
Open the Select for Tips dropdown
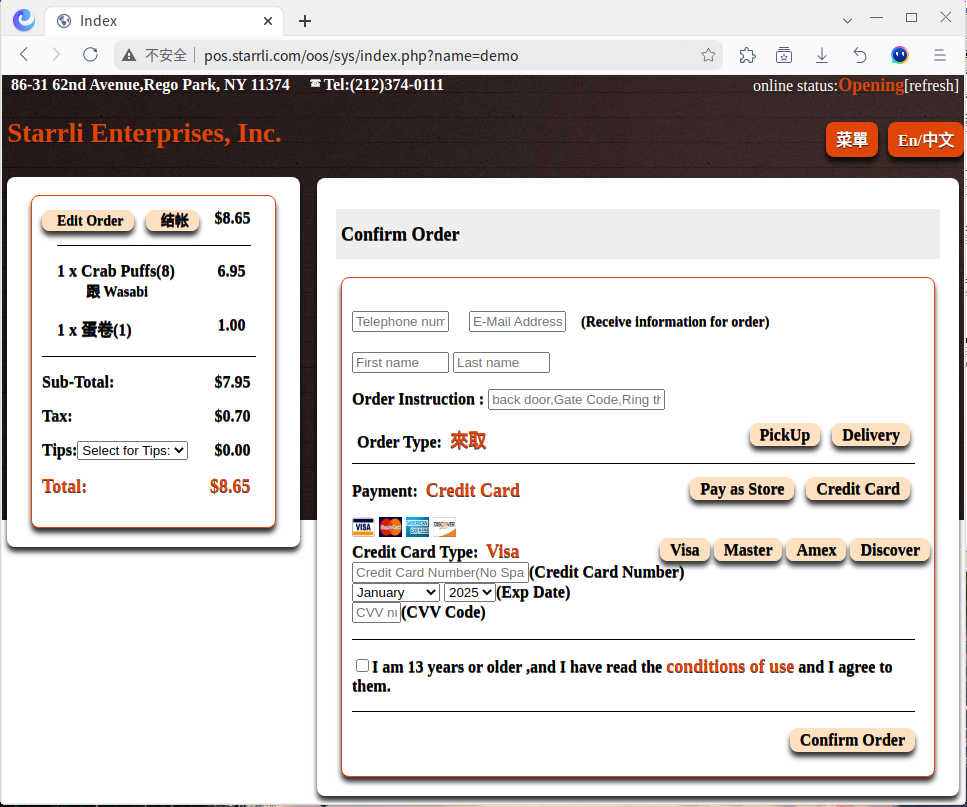132,451
